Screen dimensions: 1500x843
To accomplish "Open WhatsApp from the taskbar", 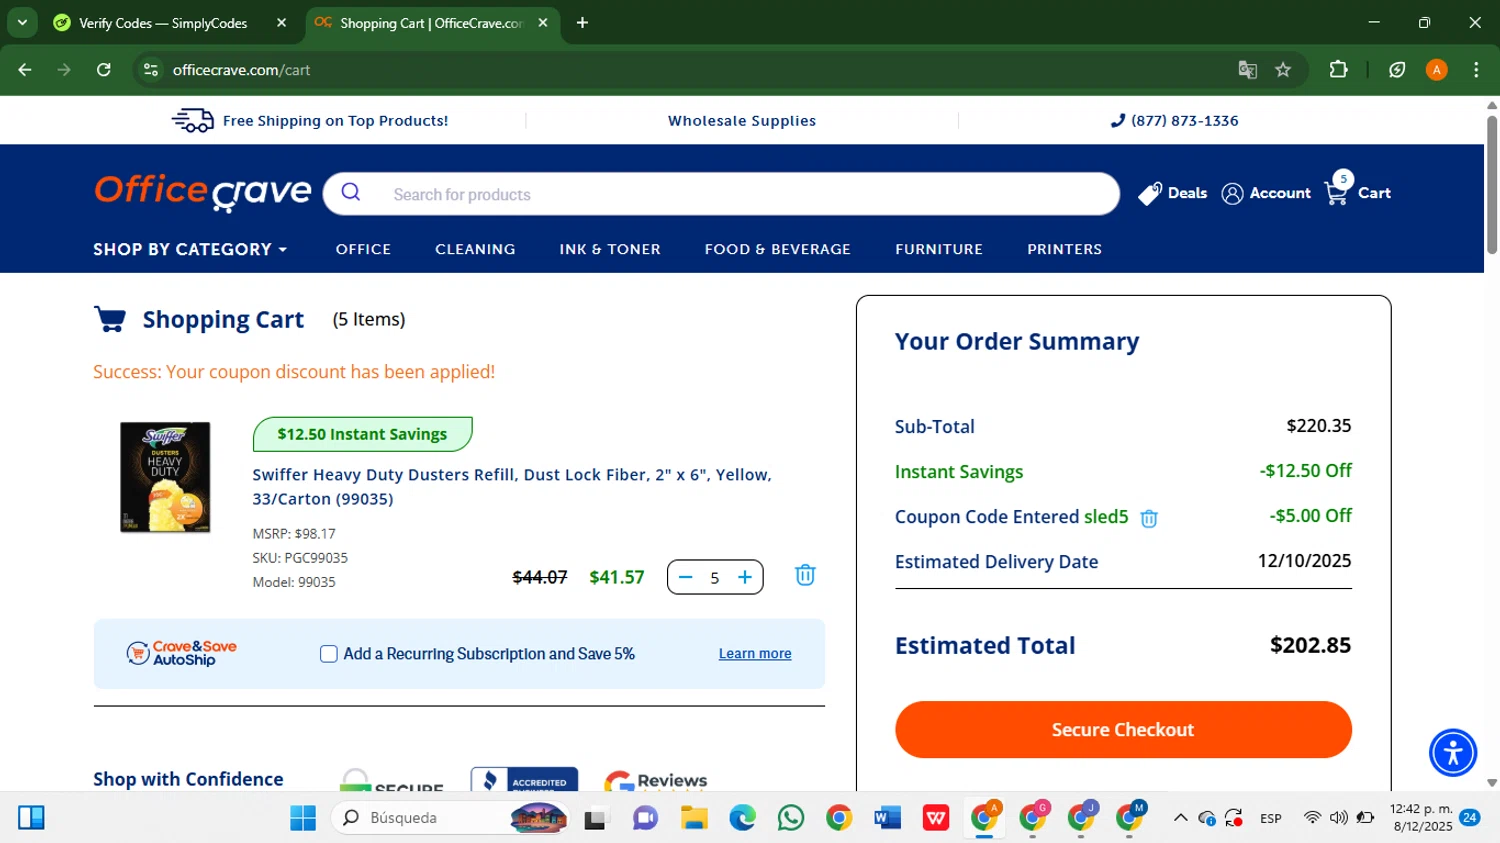I will tap(790, 818).
